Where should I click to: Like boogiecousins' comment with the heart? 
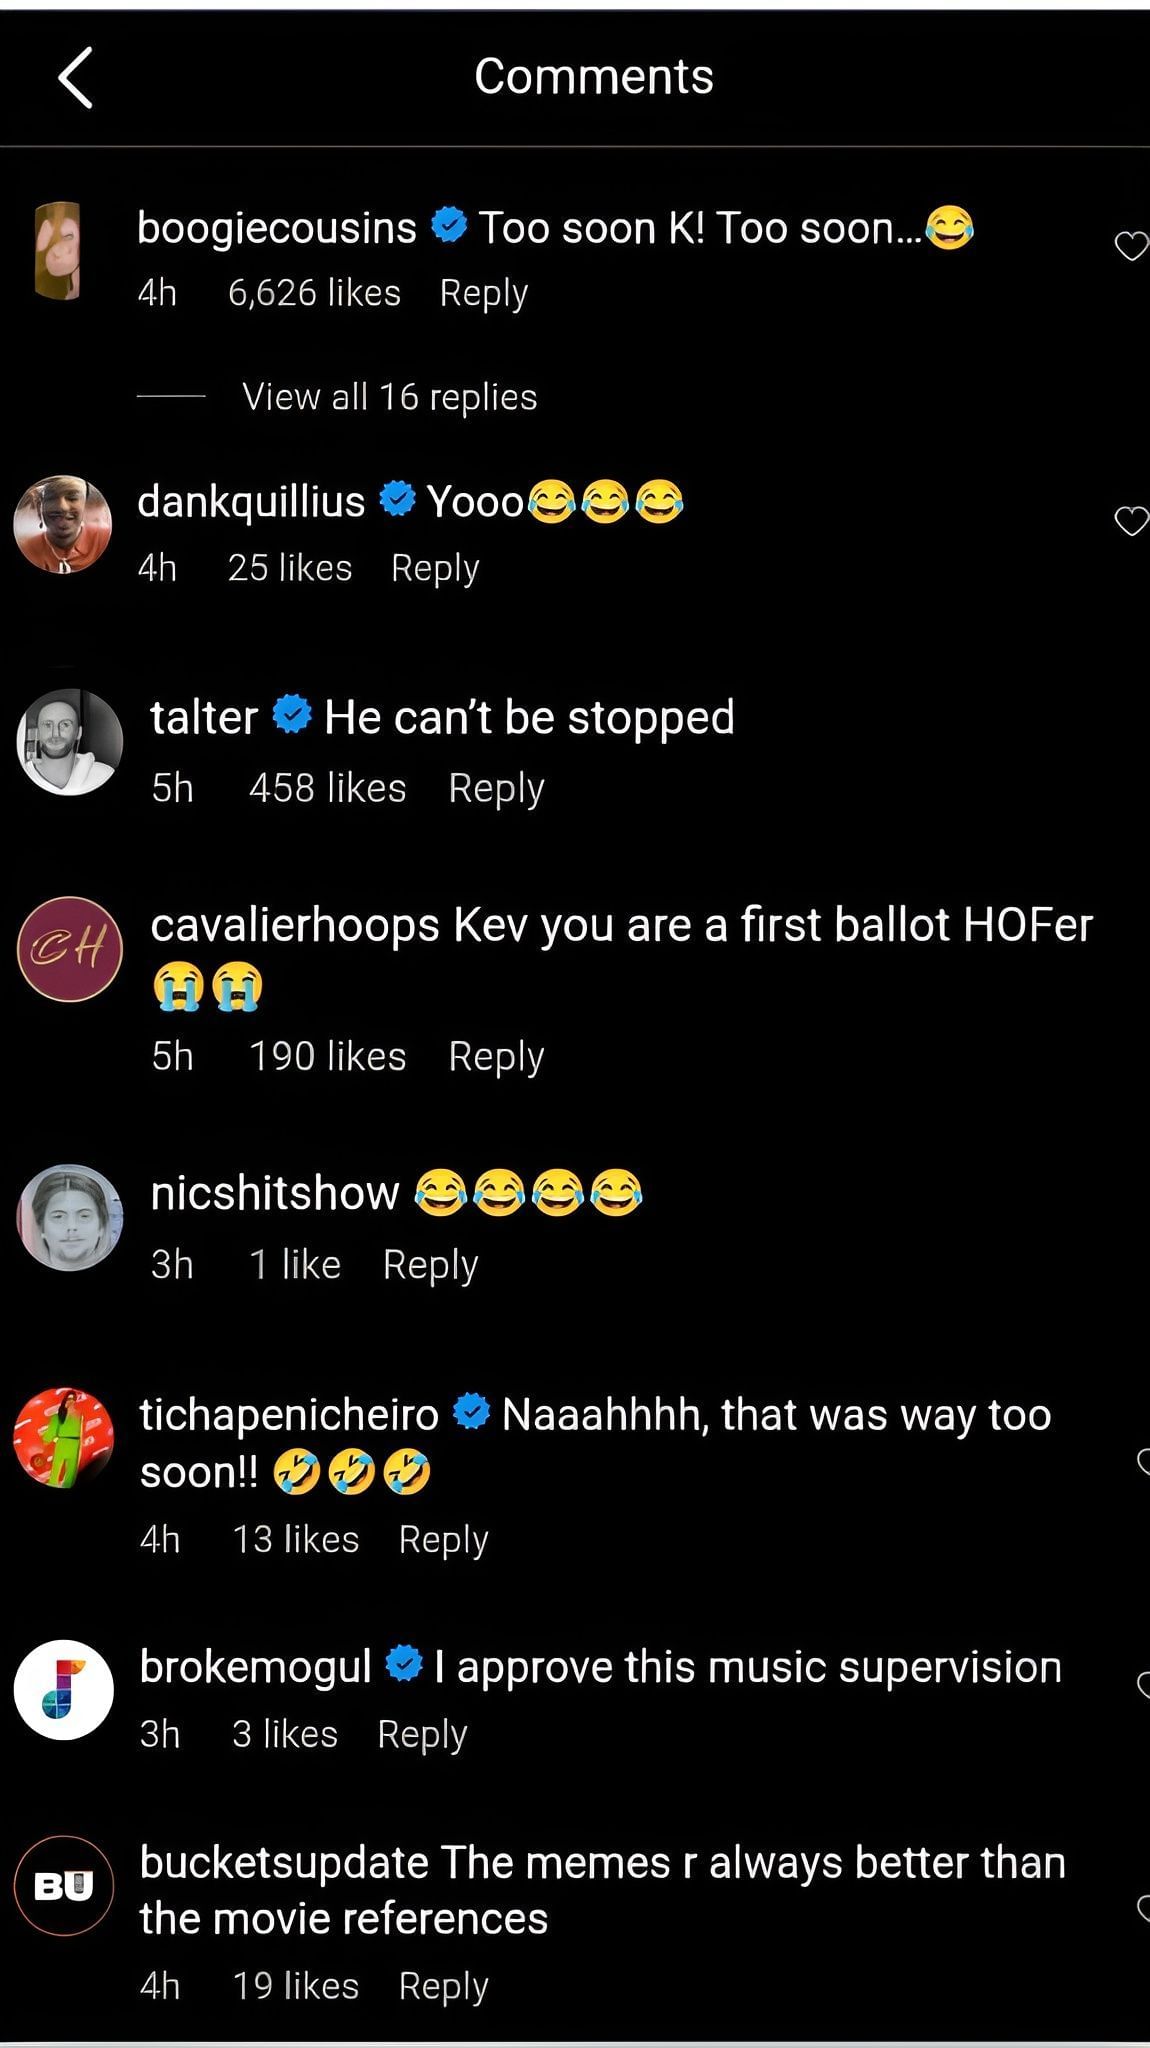[x=1130, y=245]
